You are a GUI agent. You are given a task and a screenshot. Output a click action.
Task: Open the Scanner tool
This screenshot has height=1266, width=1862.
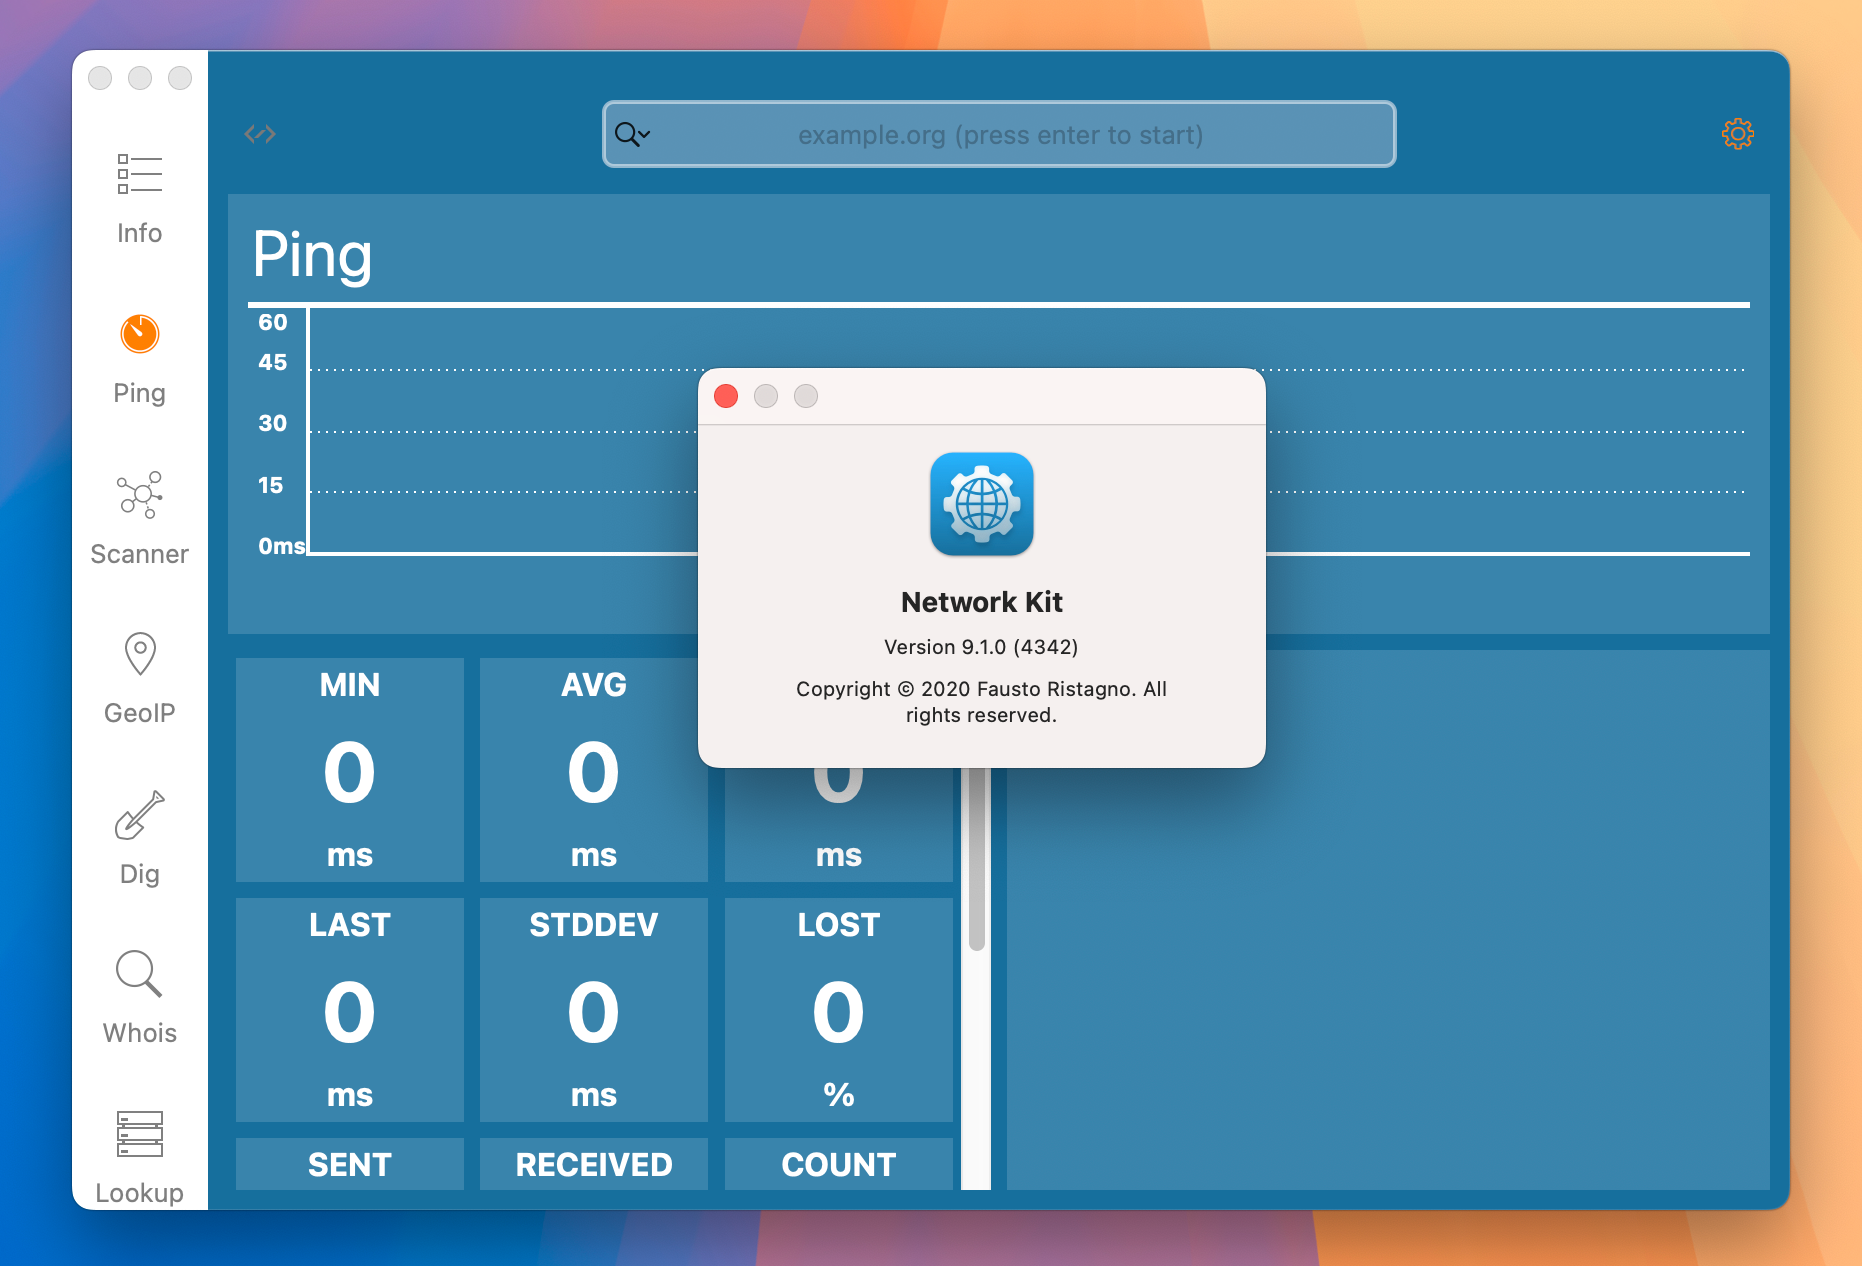point(139,520)
